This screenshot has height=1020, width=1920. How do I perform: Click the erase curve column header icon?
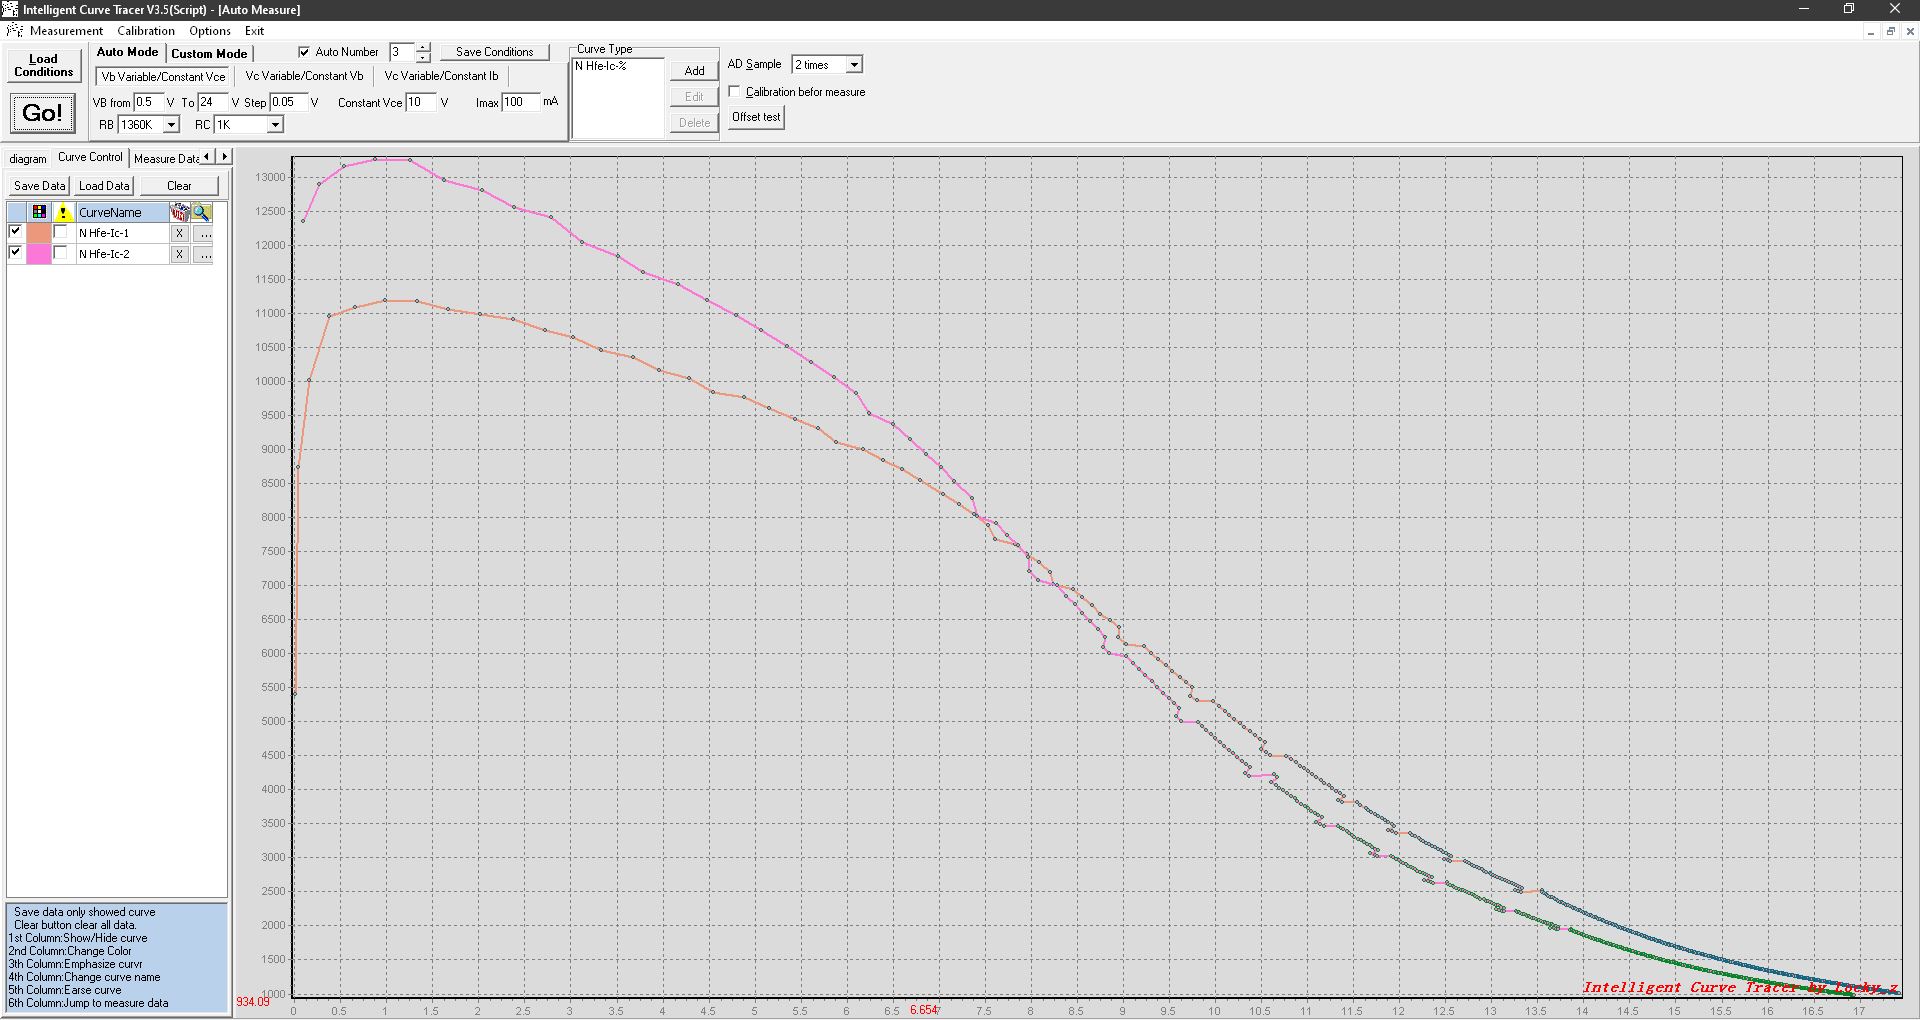tap(179, 212)
